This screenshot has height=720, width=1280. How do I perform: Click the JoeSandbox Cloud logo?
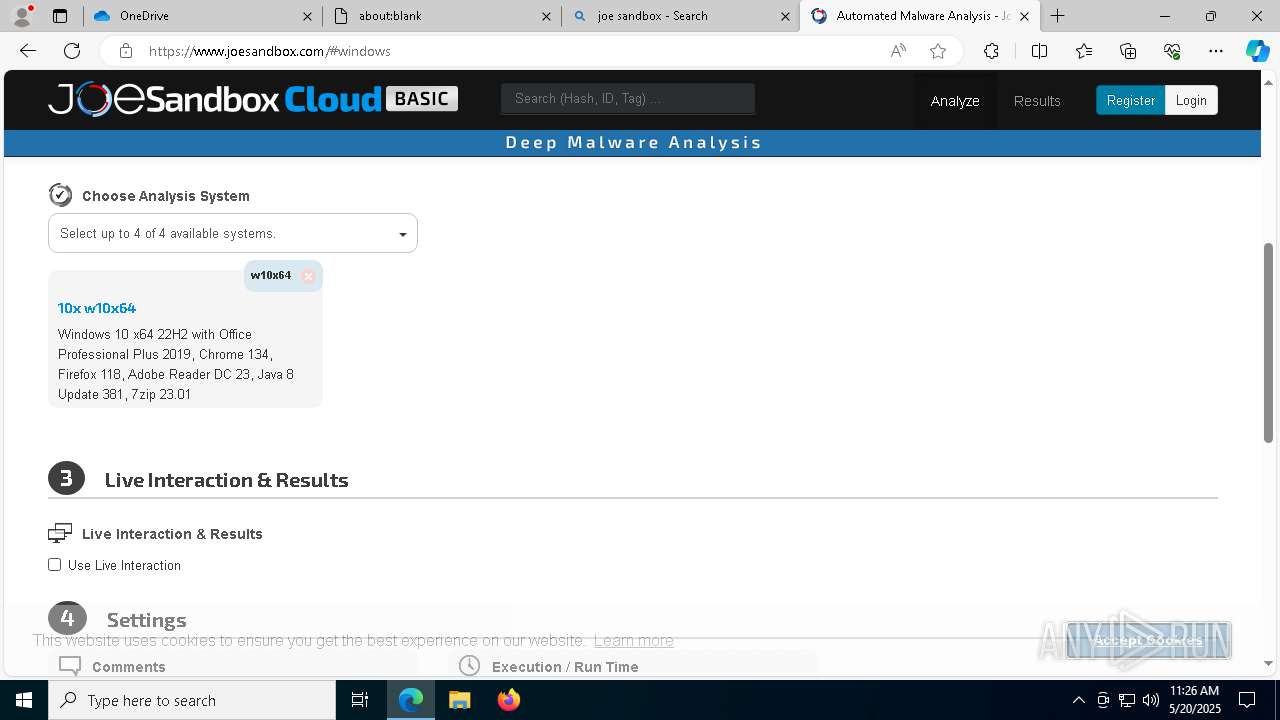(253, 99)
